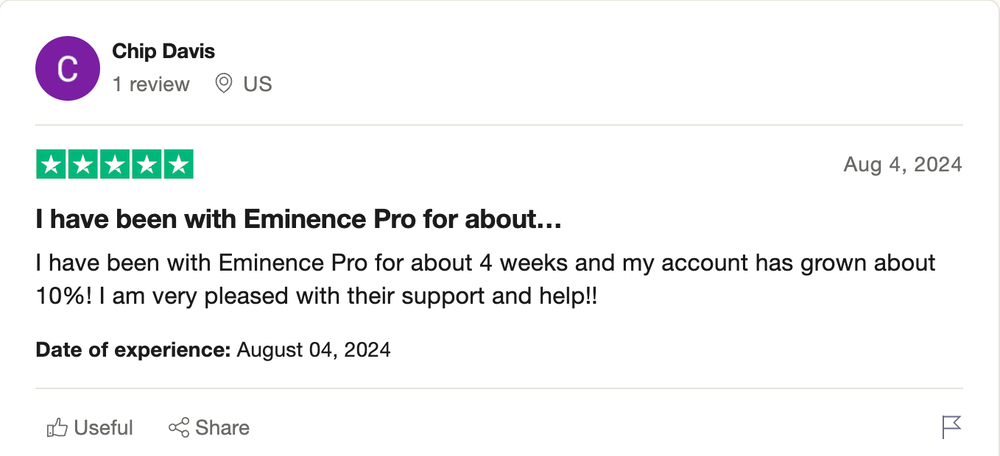Click the third green star
1000x456 pixels.
pyautogui.click(x=115, y=165)
